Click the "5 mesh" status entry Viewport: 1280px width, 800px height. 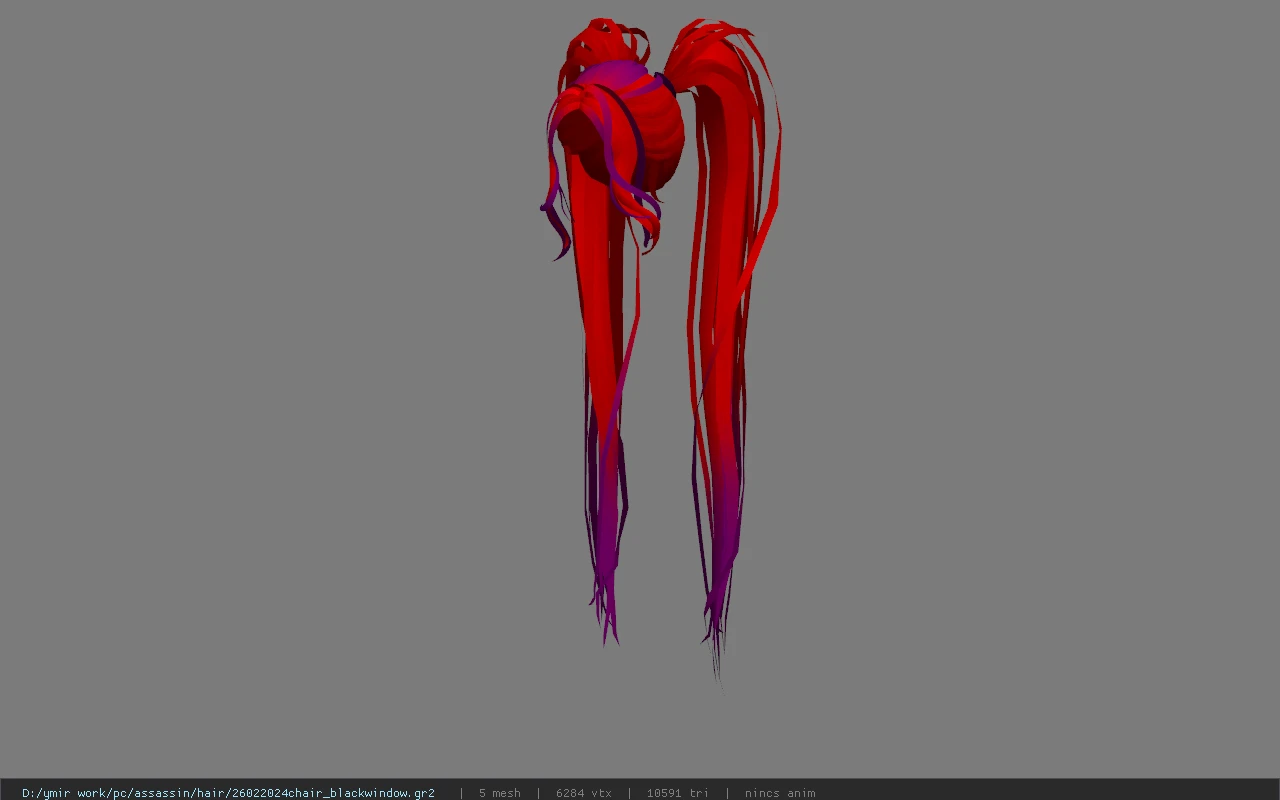coord(499,793)
